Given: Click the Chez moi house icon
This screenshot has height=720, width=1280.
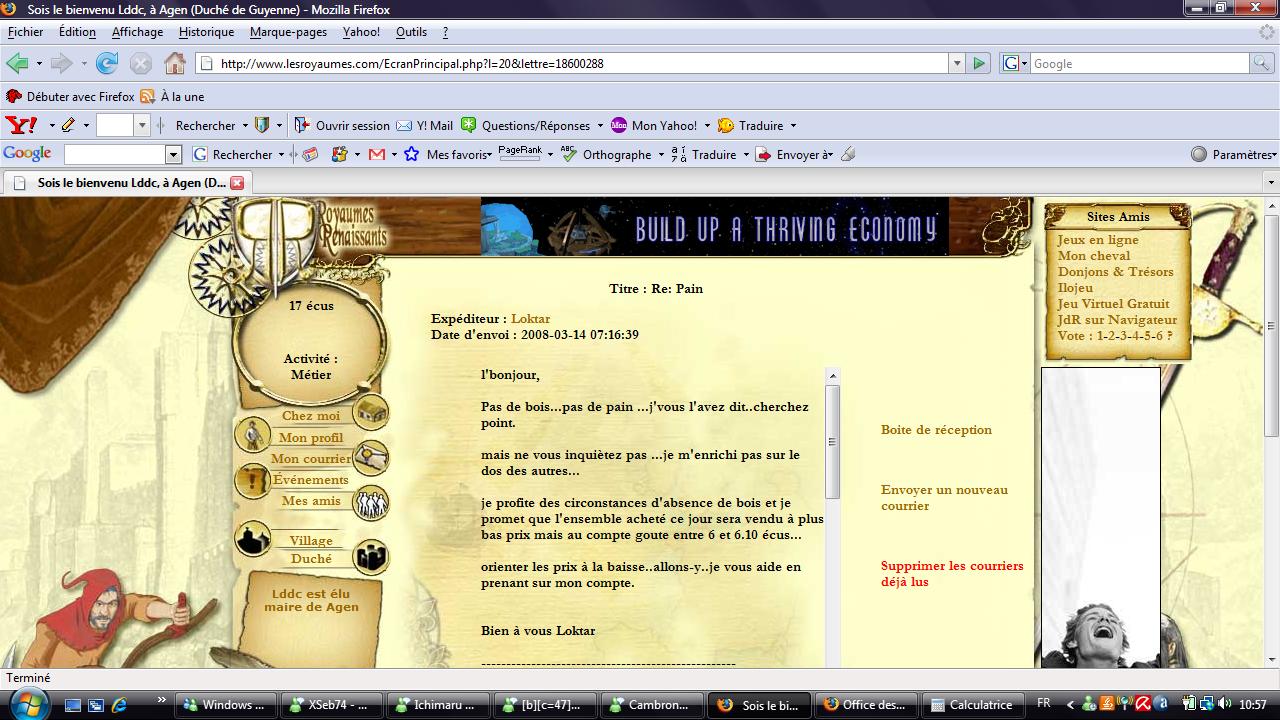Looking at the screenshot, I should (x=371, y=412).
